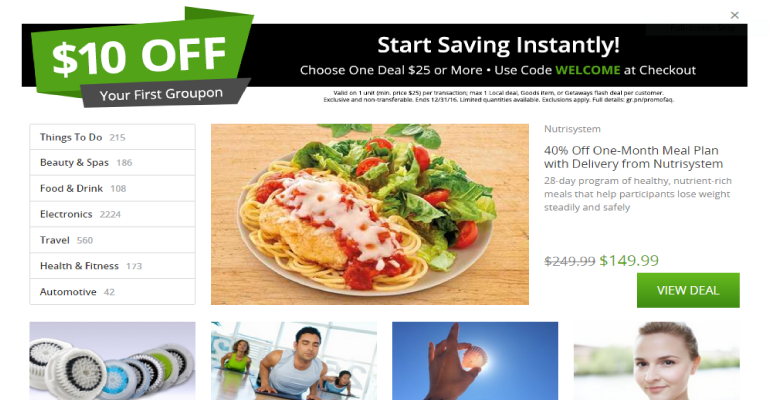Click the green VIEW DEAL button
Image resolution: width=770 pixels, height=400 pixels.
[x=688, y=290]
